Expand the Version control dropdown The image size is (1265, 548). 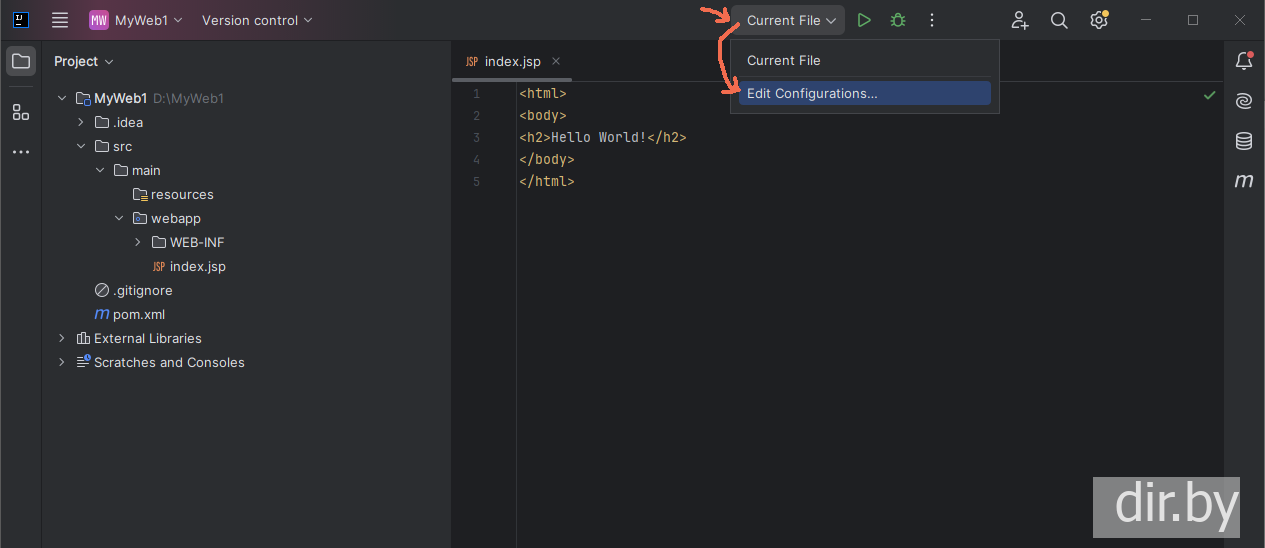tap(257, 20)
